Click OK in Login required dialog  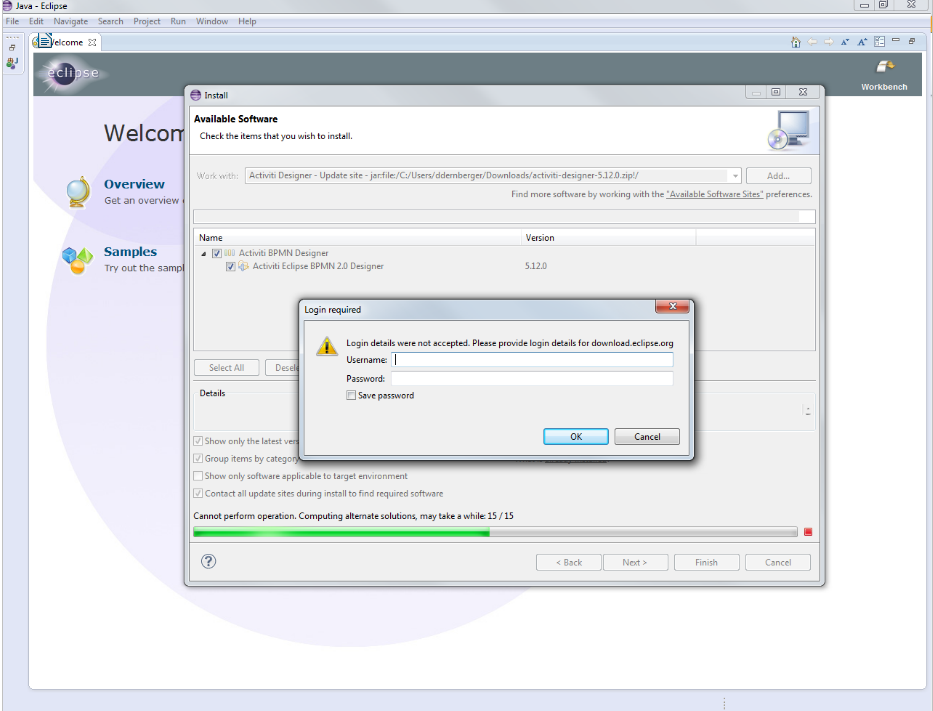click(575, 436)
